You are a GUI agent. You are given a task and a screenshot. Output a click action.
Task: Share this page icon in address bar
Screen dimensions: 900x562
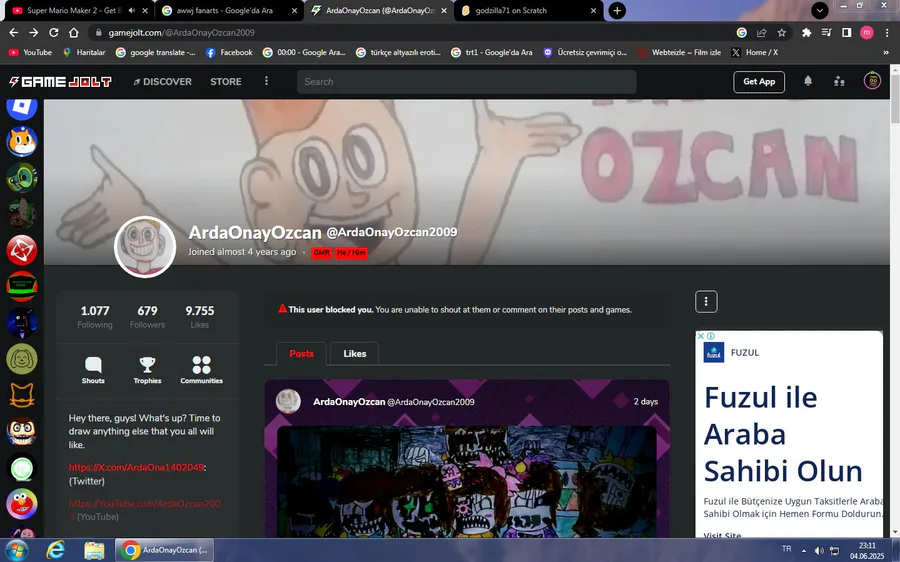tap(762, 33)
